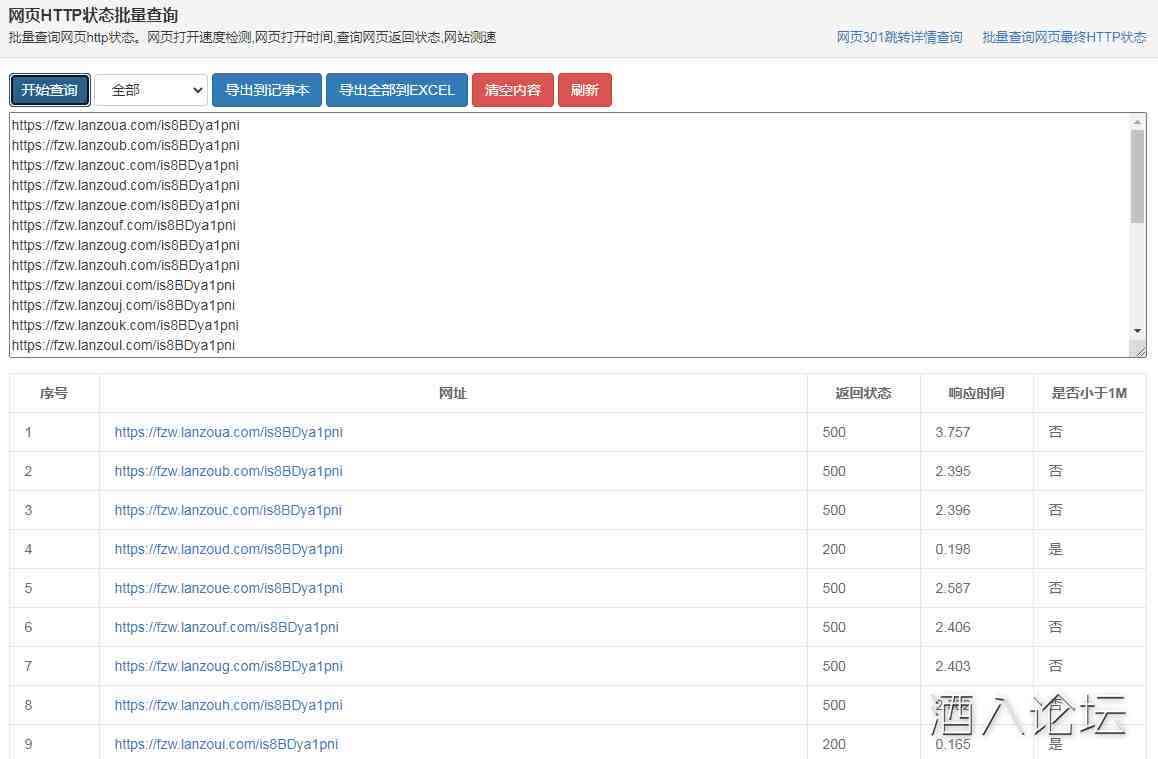Image resolution: width=1158 pixels, height=759 pixels.
Task: Click the 返回状态 column header
Action: [863, 393]
